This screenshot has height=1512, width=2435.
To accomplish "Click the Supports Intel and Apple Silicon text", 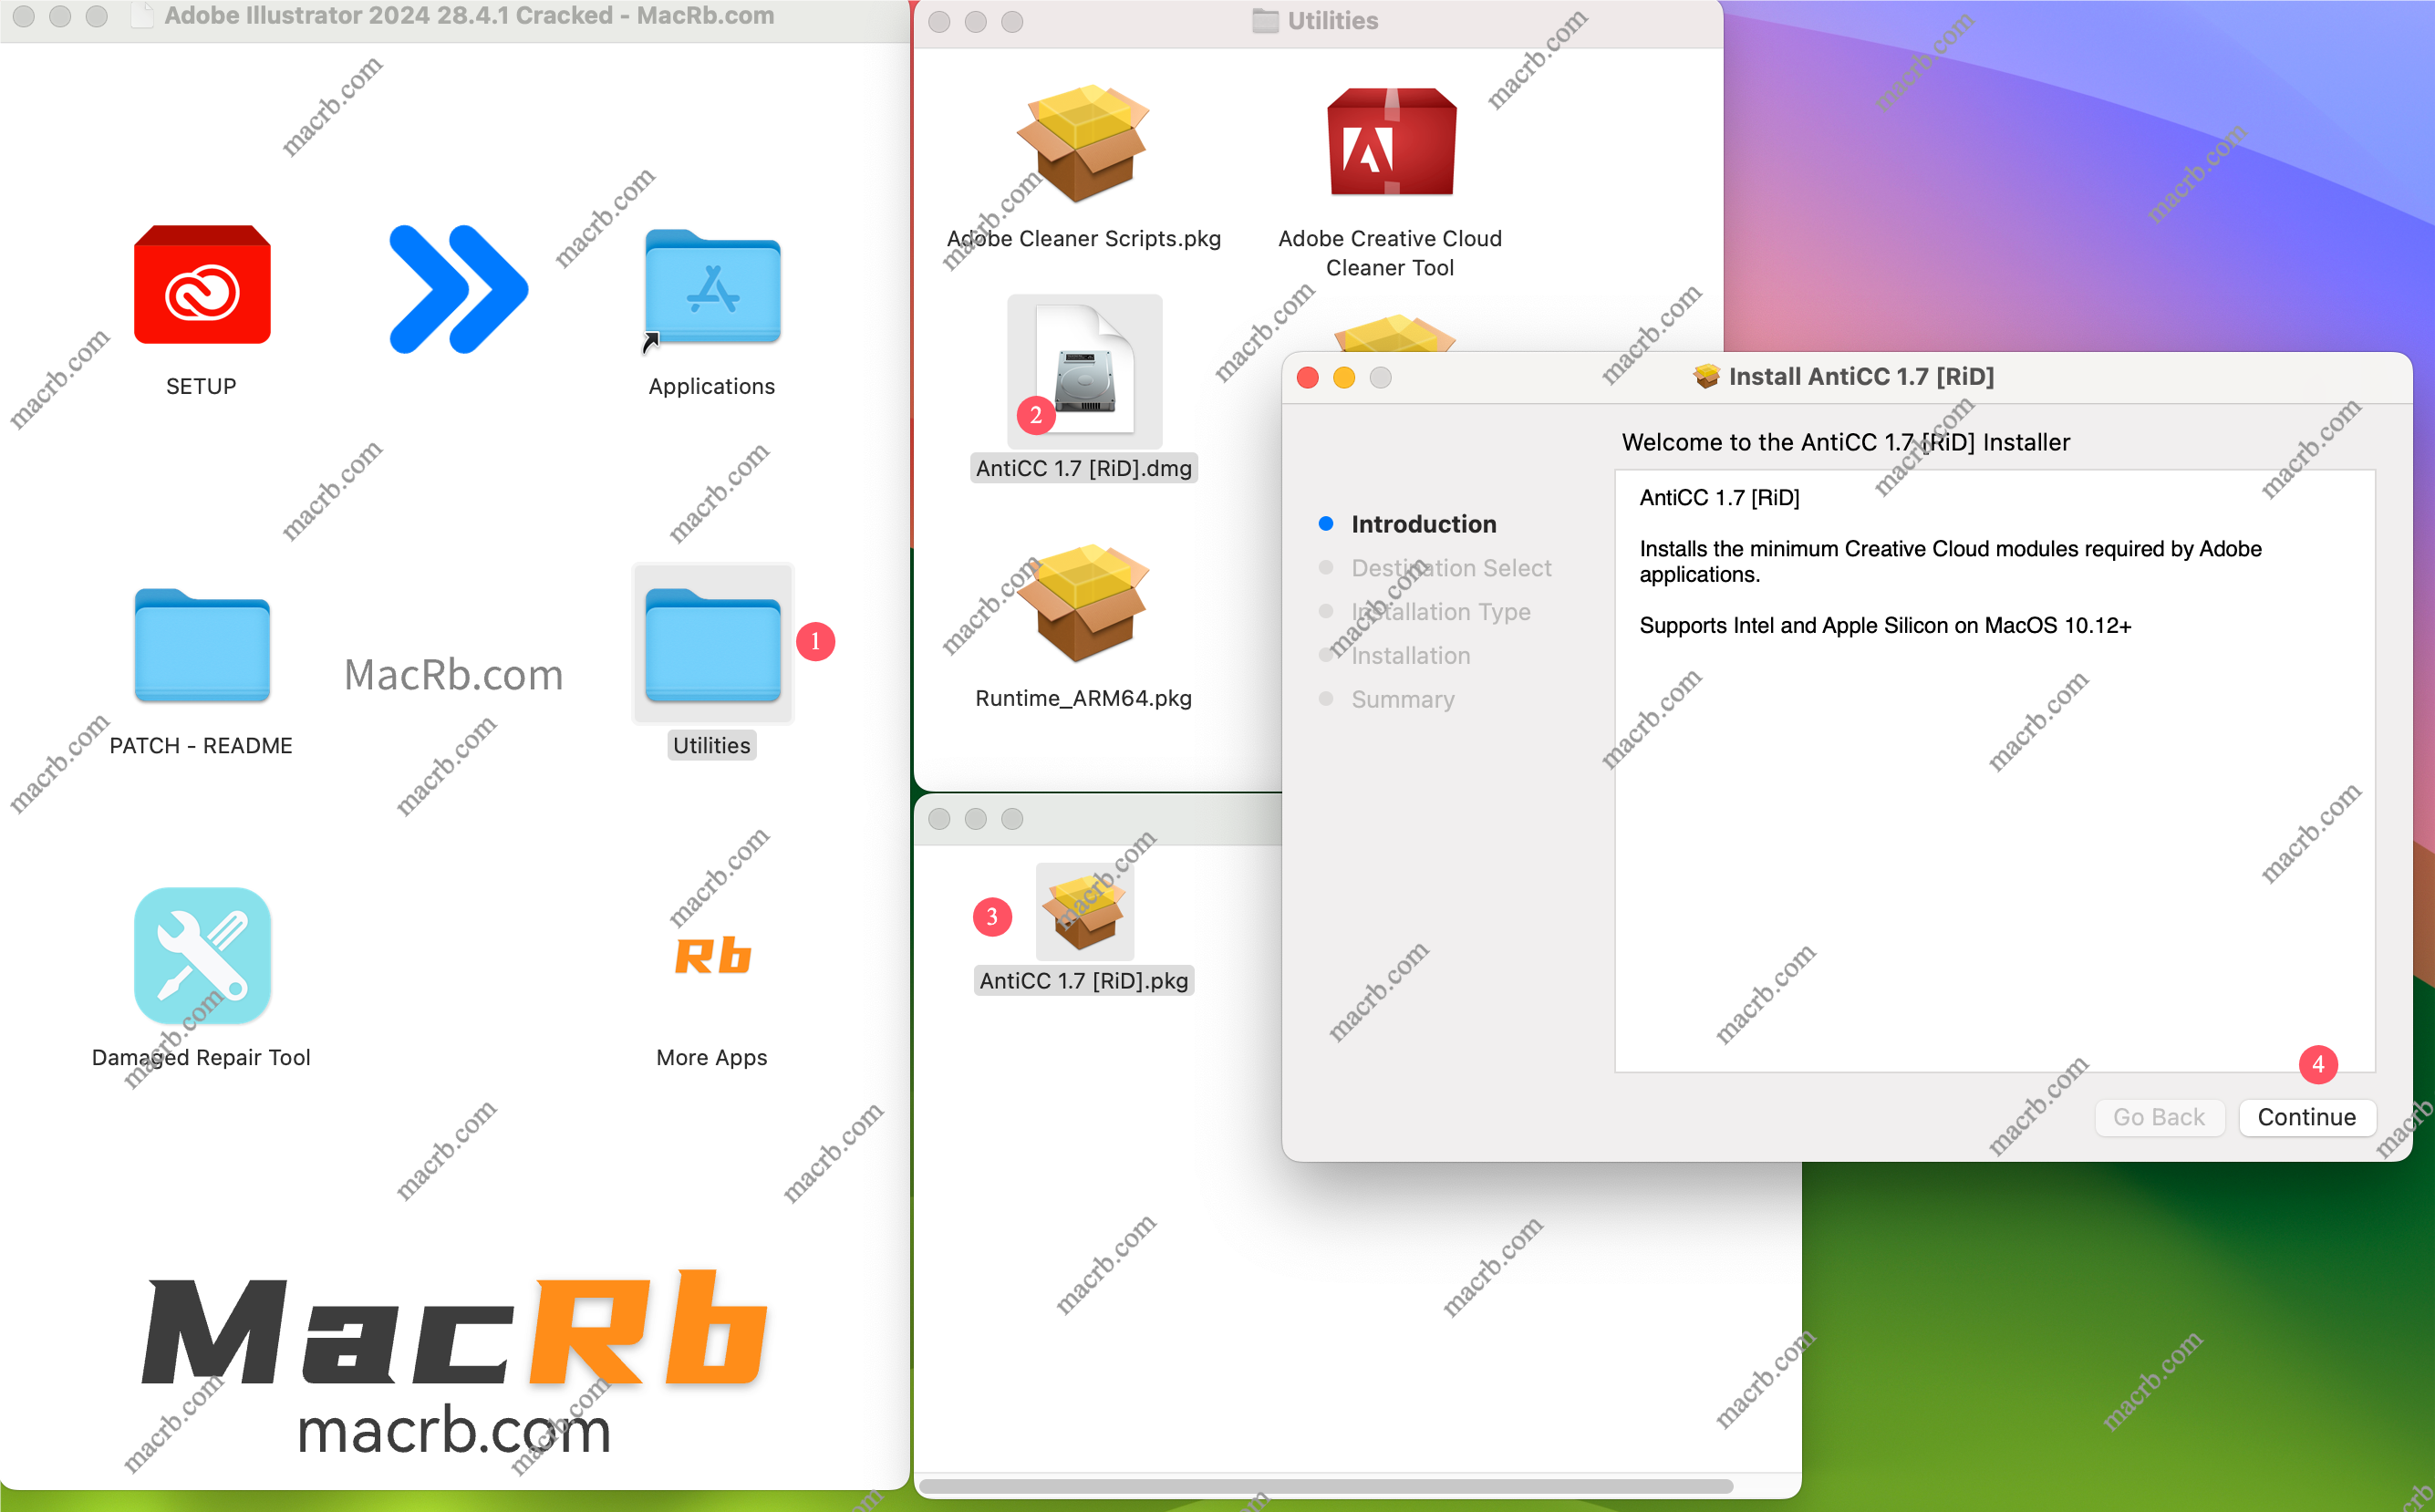I will point(1885,626).
